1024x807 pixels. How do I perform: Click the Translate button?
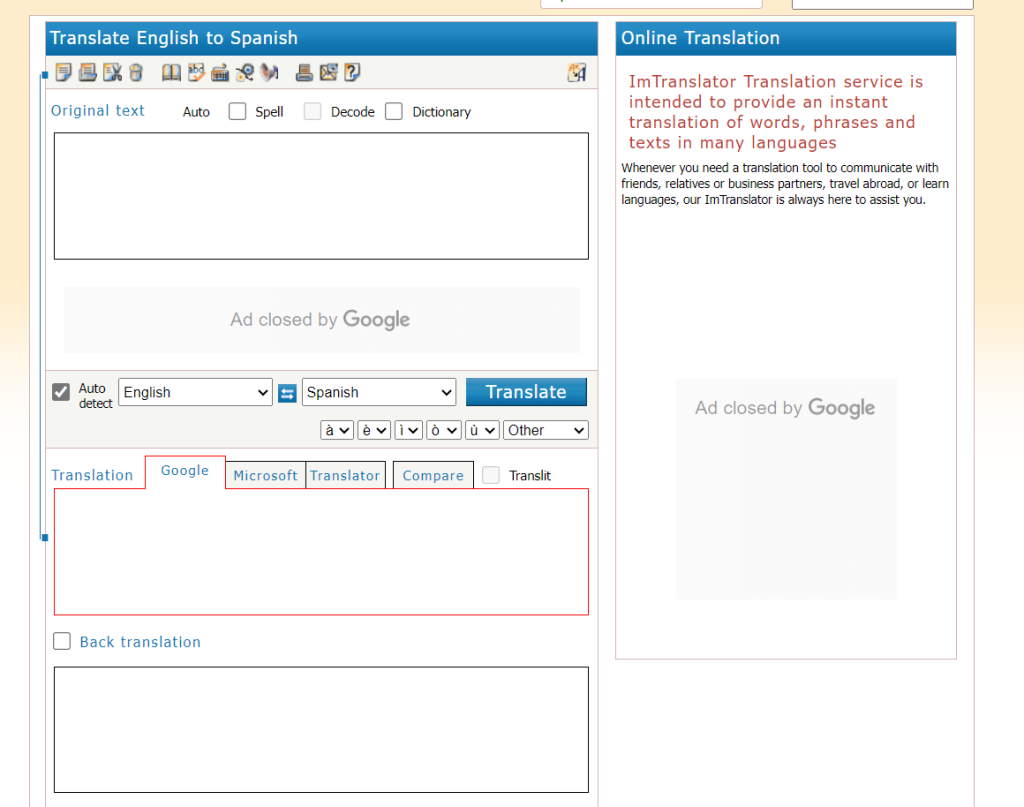tap(526, 392)
